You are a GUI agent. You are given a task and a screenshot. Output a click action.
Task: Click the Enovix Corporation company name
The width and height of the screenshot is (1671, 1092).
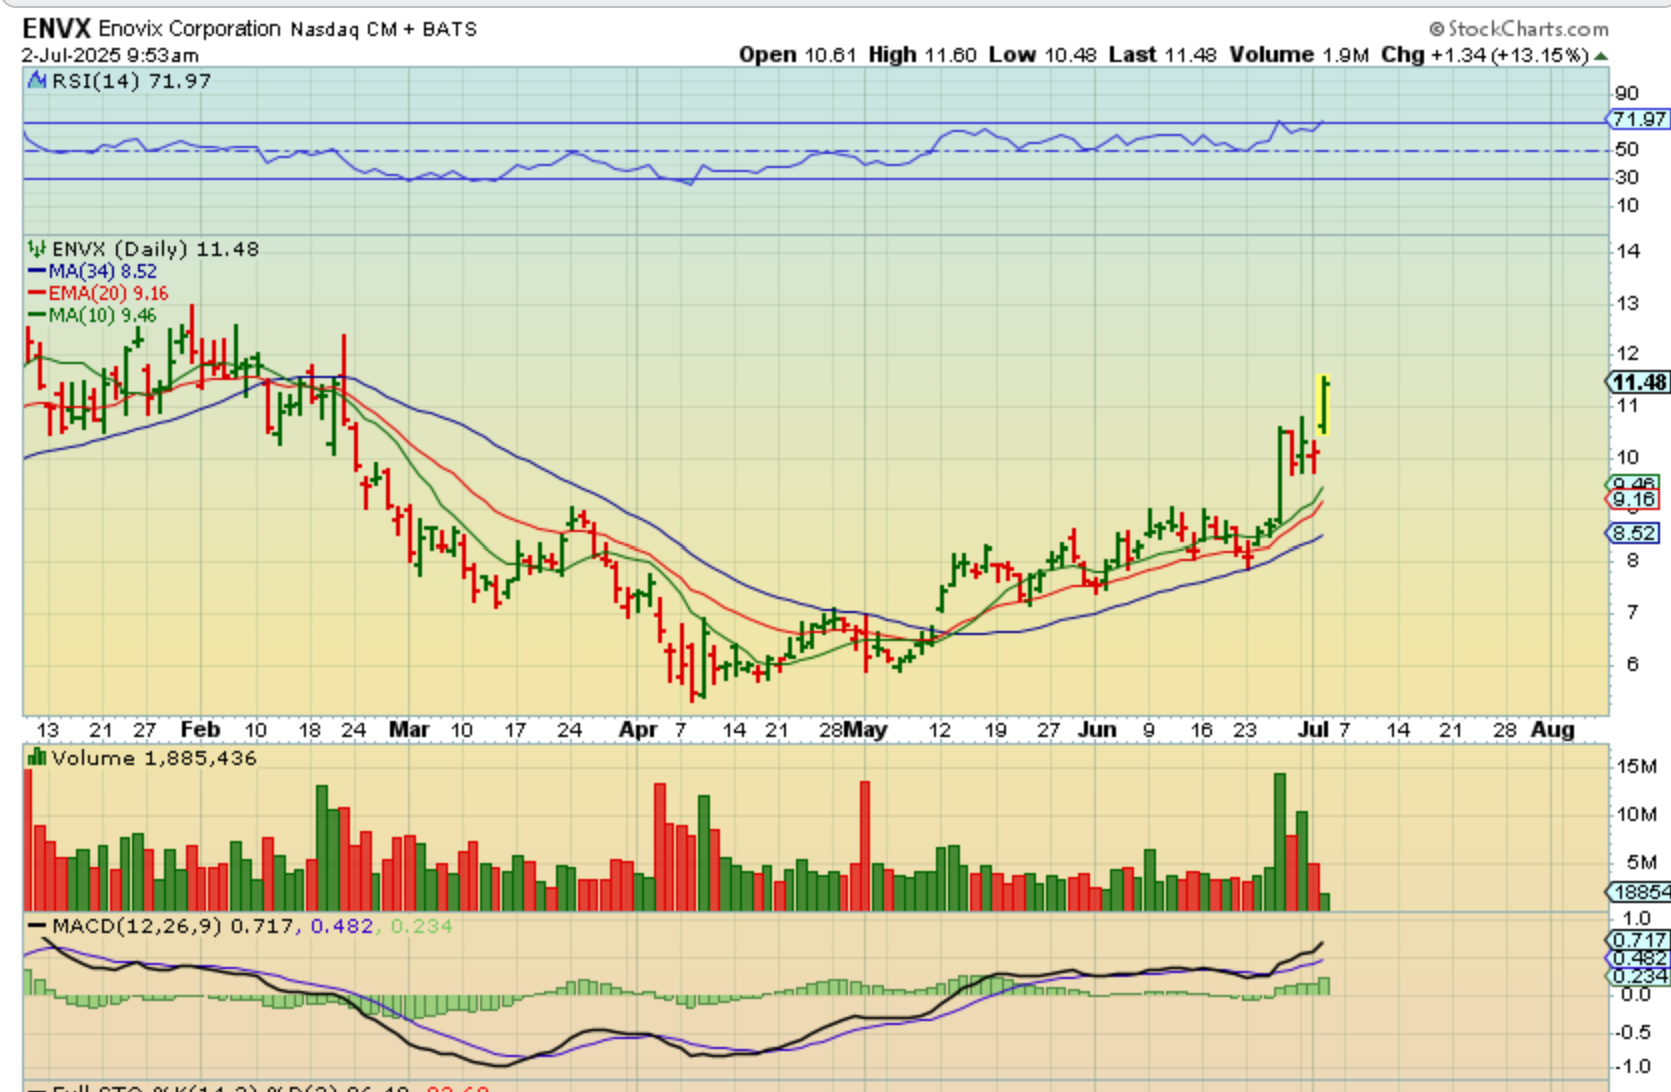189,28
